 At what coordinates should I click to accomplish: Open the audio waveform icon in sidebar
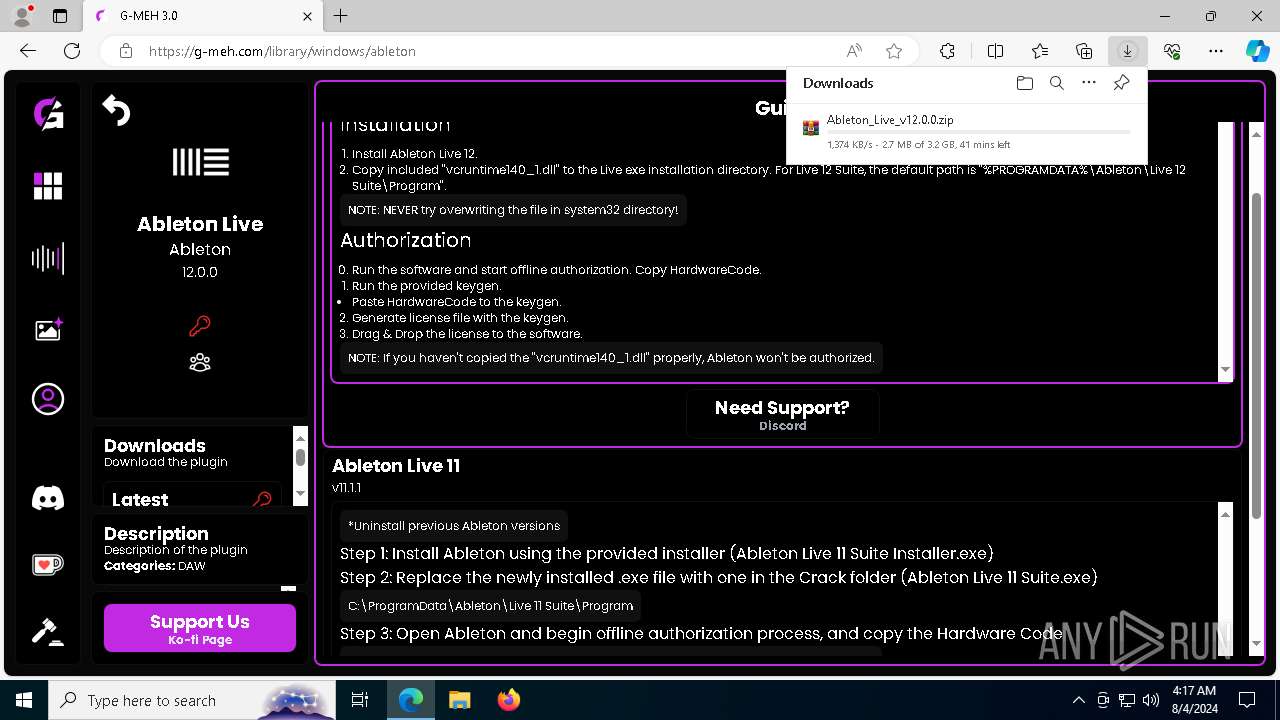[x=48, y=259]
